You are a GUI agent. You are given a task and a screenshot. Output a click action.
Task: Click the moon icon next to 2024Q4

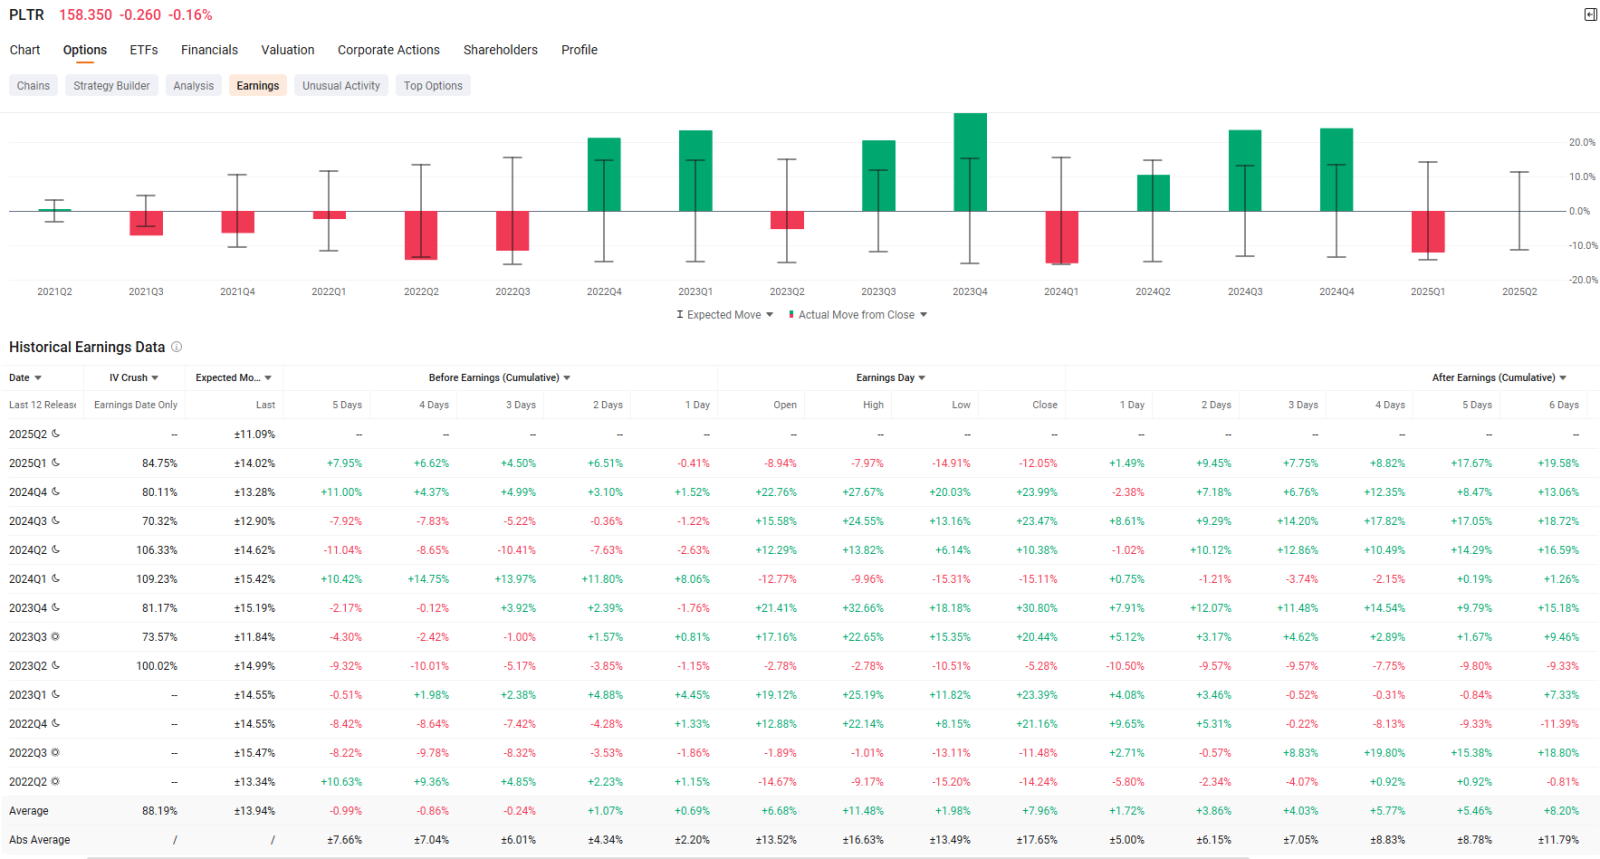click(x=56, y=492)
